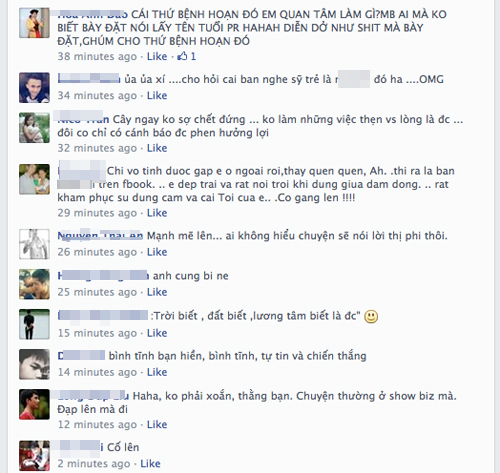Open silhouette avatar beside 'Trời biết' comment
This screenshot has width=500, height=473.
(x=34, y=324)
